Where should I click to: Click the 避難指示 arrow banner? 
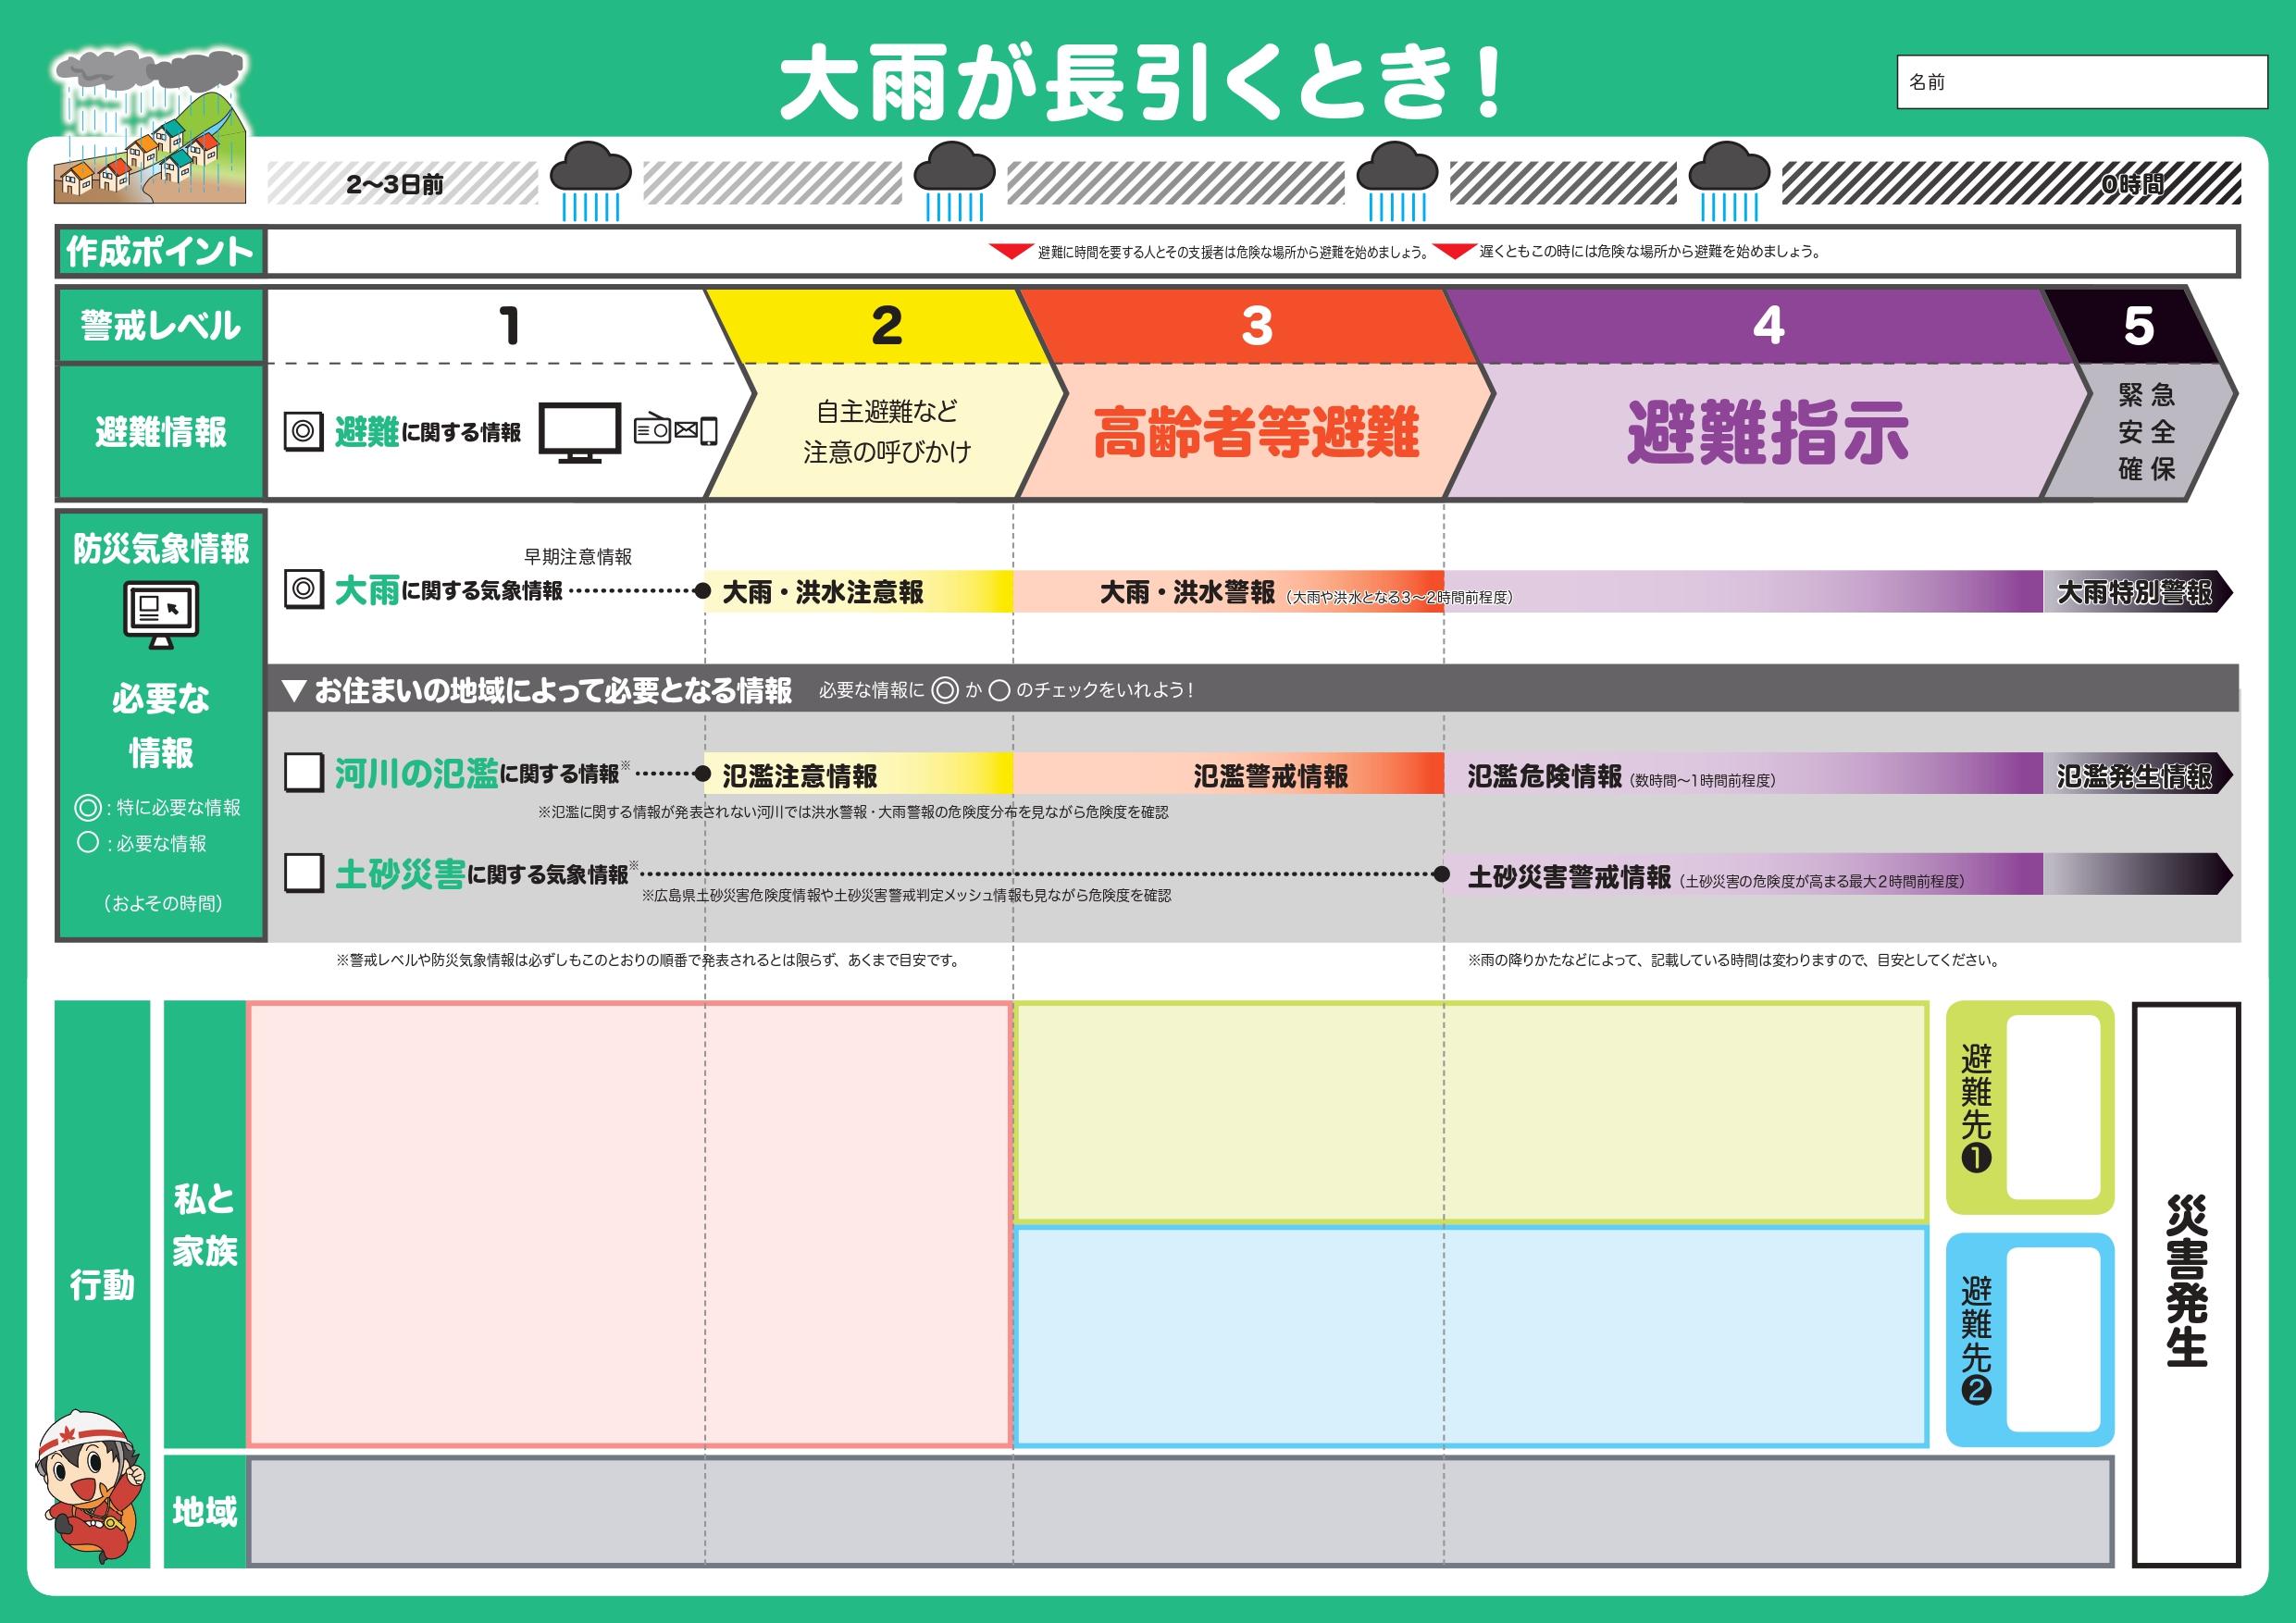coord(1768,431)
